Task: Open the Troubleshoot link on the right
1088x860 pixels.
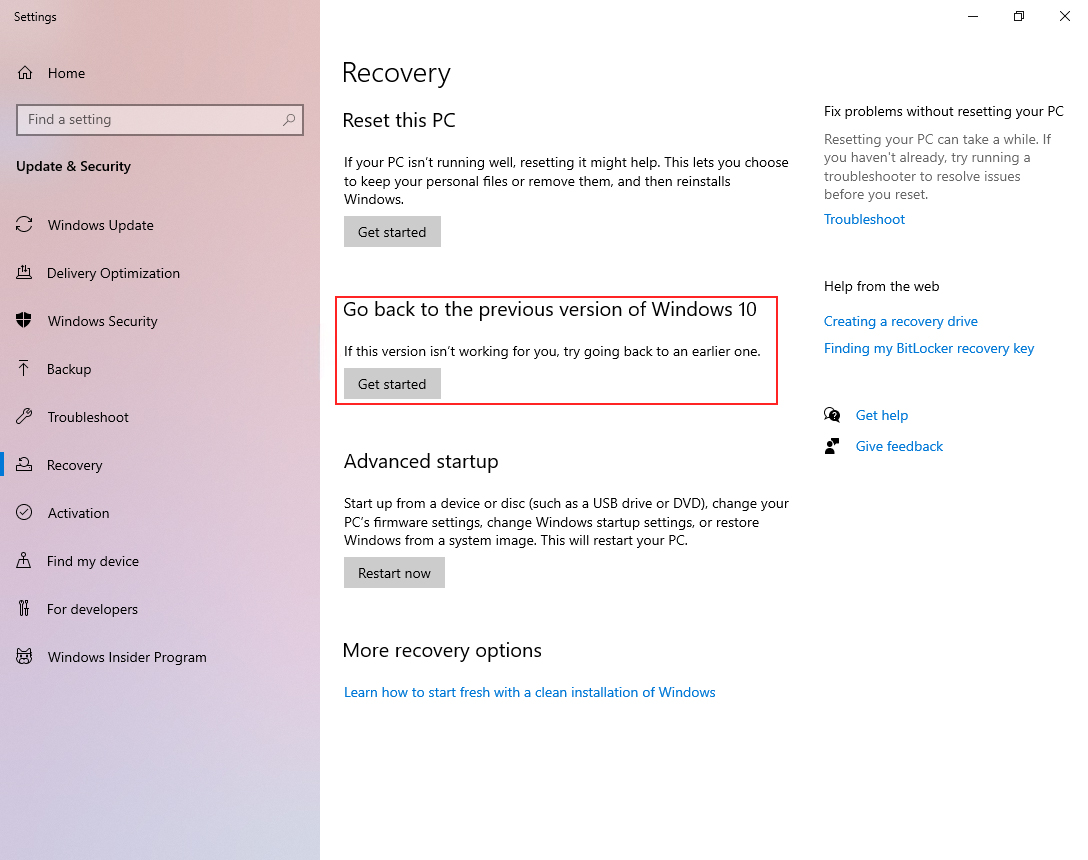Action: (864, 219)
